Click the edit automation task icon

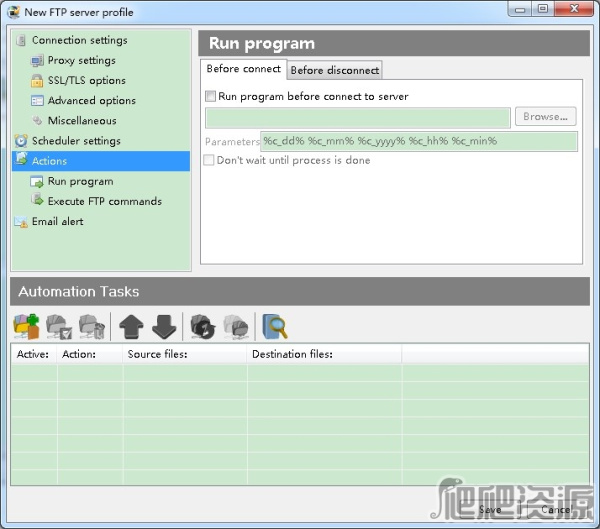coord(59,326)
